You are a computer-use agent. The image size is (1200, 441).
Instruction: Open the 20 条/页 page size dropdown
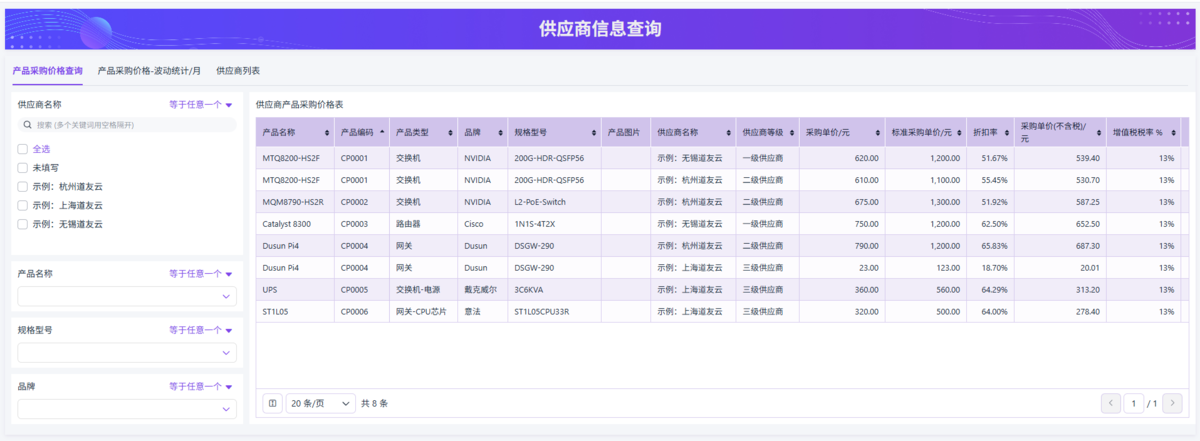pos(320,403)
